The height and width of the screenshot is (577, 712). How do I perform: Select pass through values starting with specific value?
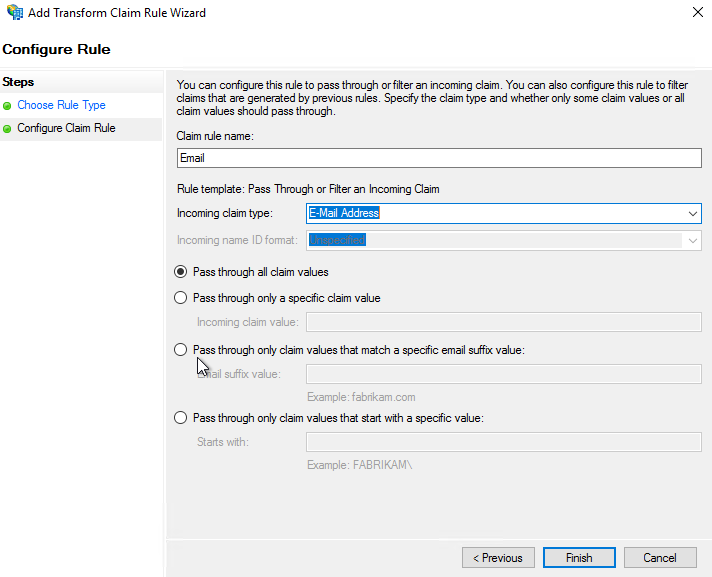pos(181,418)
